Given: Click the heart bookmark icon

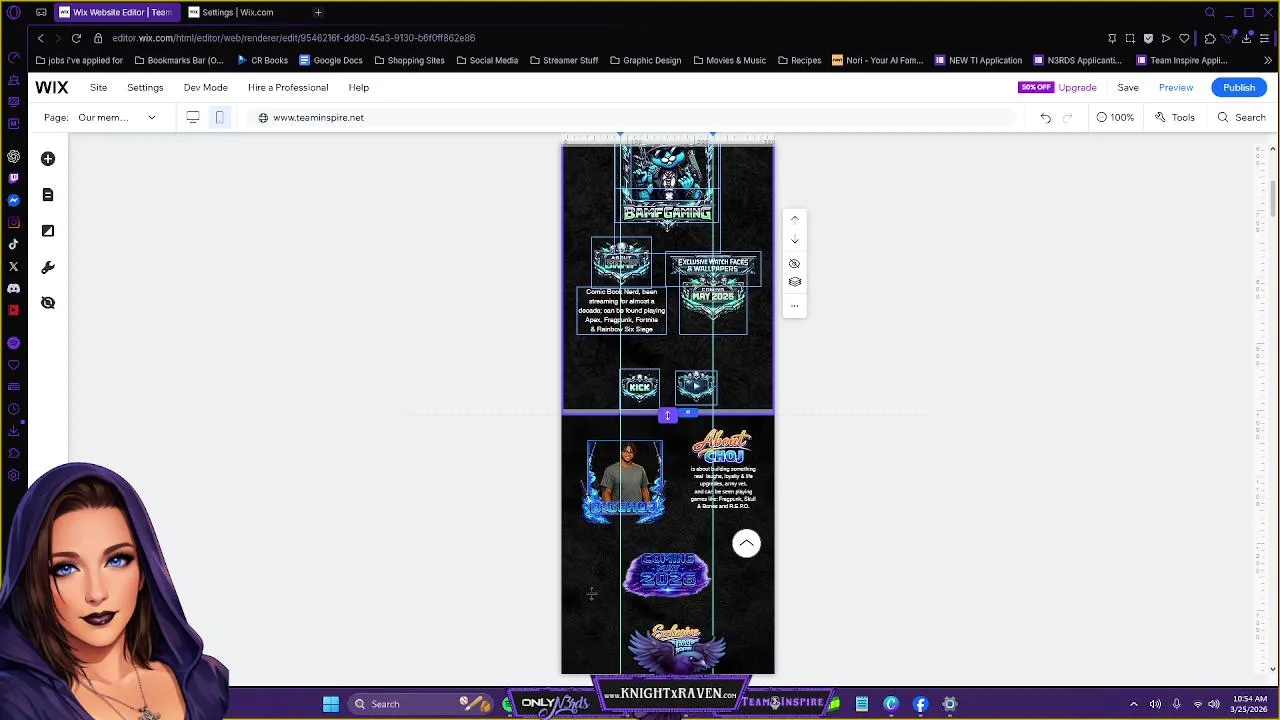Looking at the screenshot, I should pyautogui.click(x=1184, y=38).
